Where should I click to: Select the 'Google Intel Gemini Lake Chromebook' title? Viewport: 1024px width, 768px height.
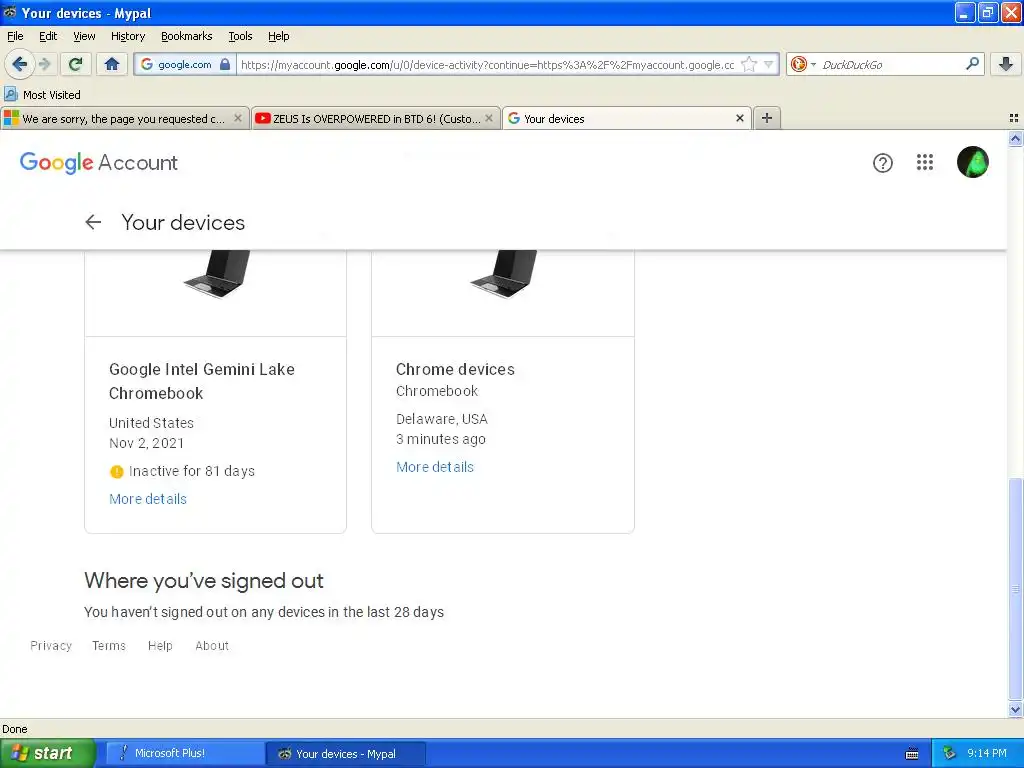(202, 381)
